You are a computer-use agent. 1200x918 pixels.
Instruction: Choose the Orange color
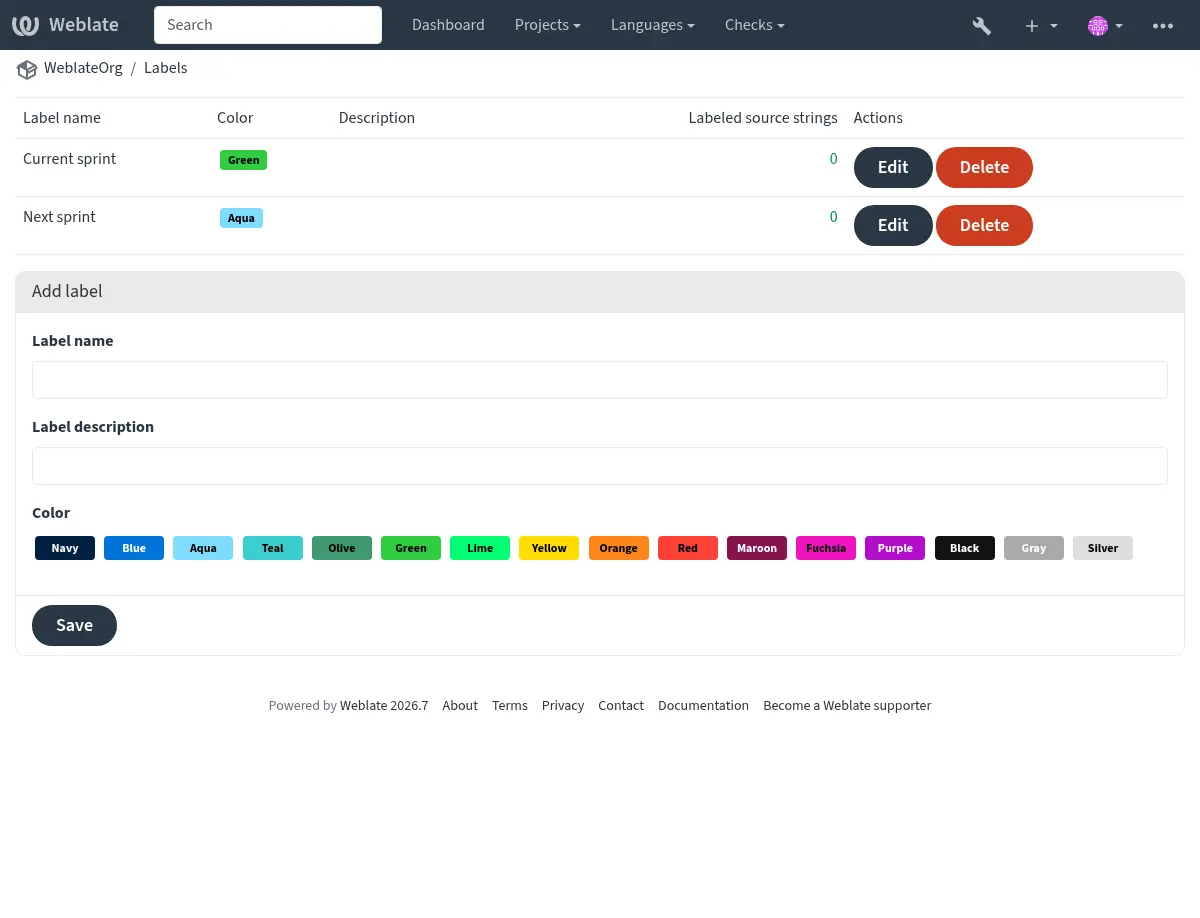[x=619, y=548]
